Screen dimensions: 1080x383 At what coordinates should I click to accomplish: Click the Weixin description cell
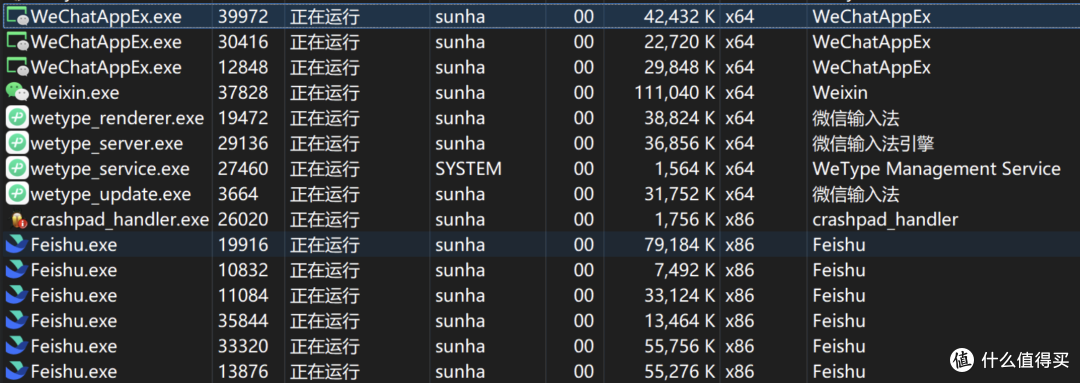click(x=840, y=92)
